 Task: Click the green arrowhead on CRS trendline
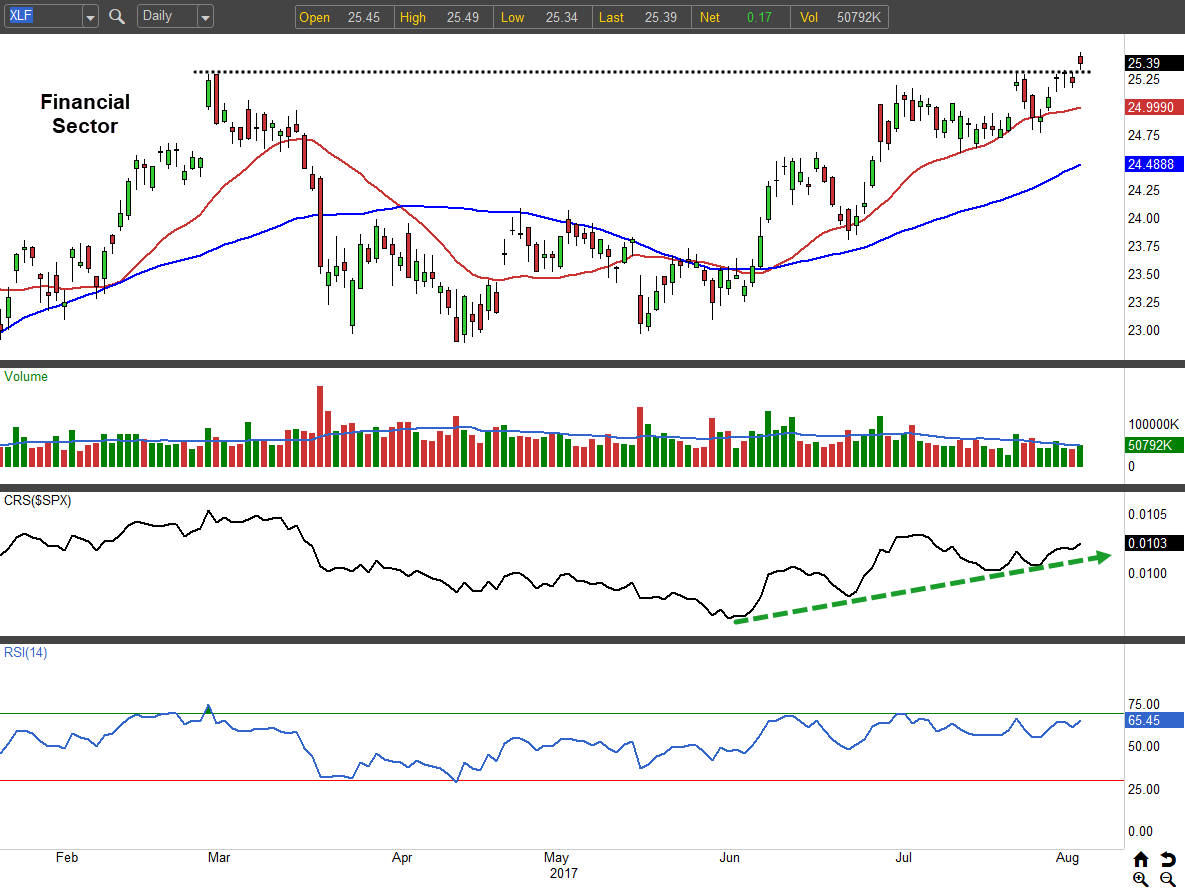(1103, 556)
